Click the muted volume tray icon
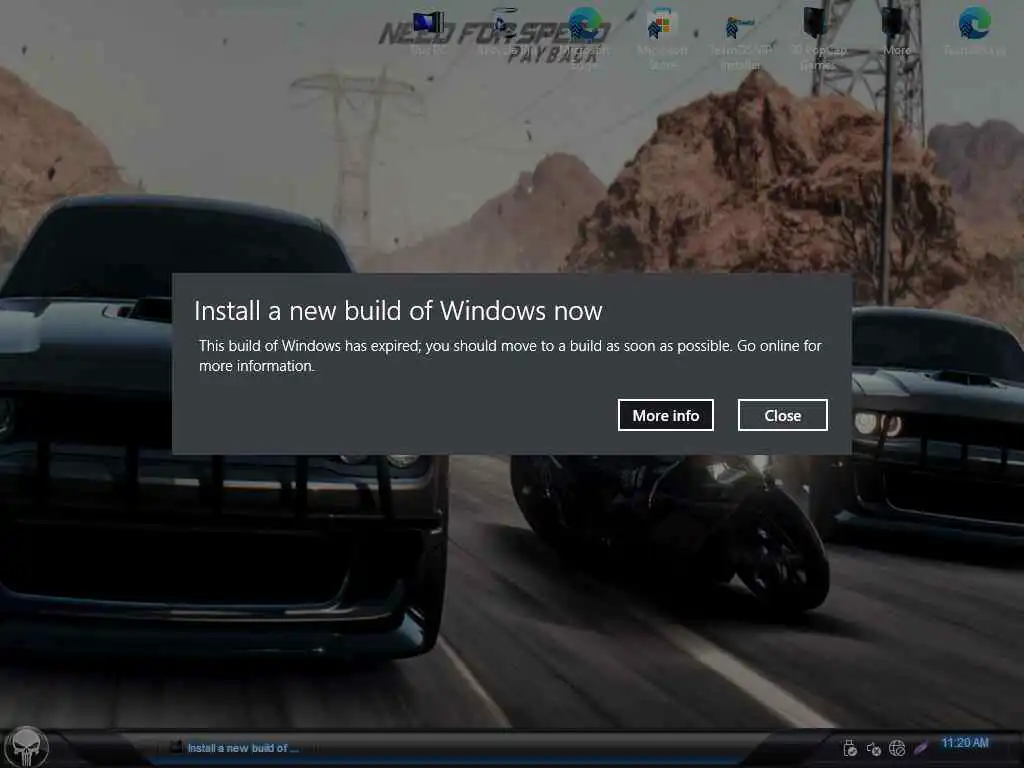The image size is (1024, 768). click(874, 748)
